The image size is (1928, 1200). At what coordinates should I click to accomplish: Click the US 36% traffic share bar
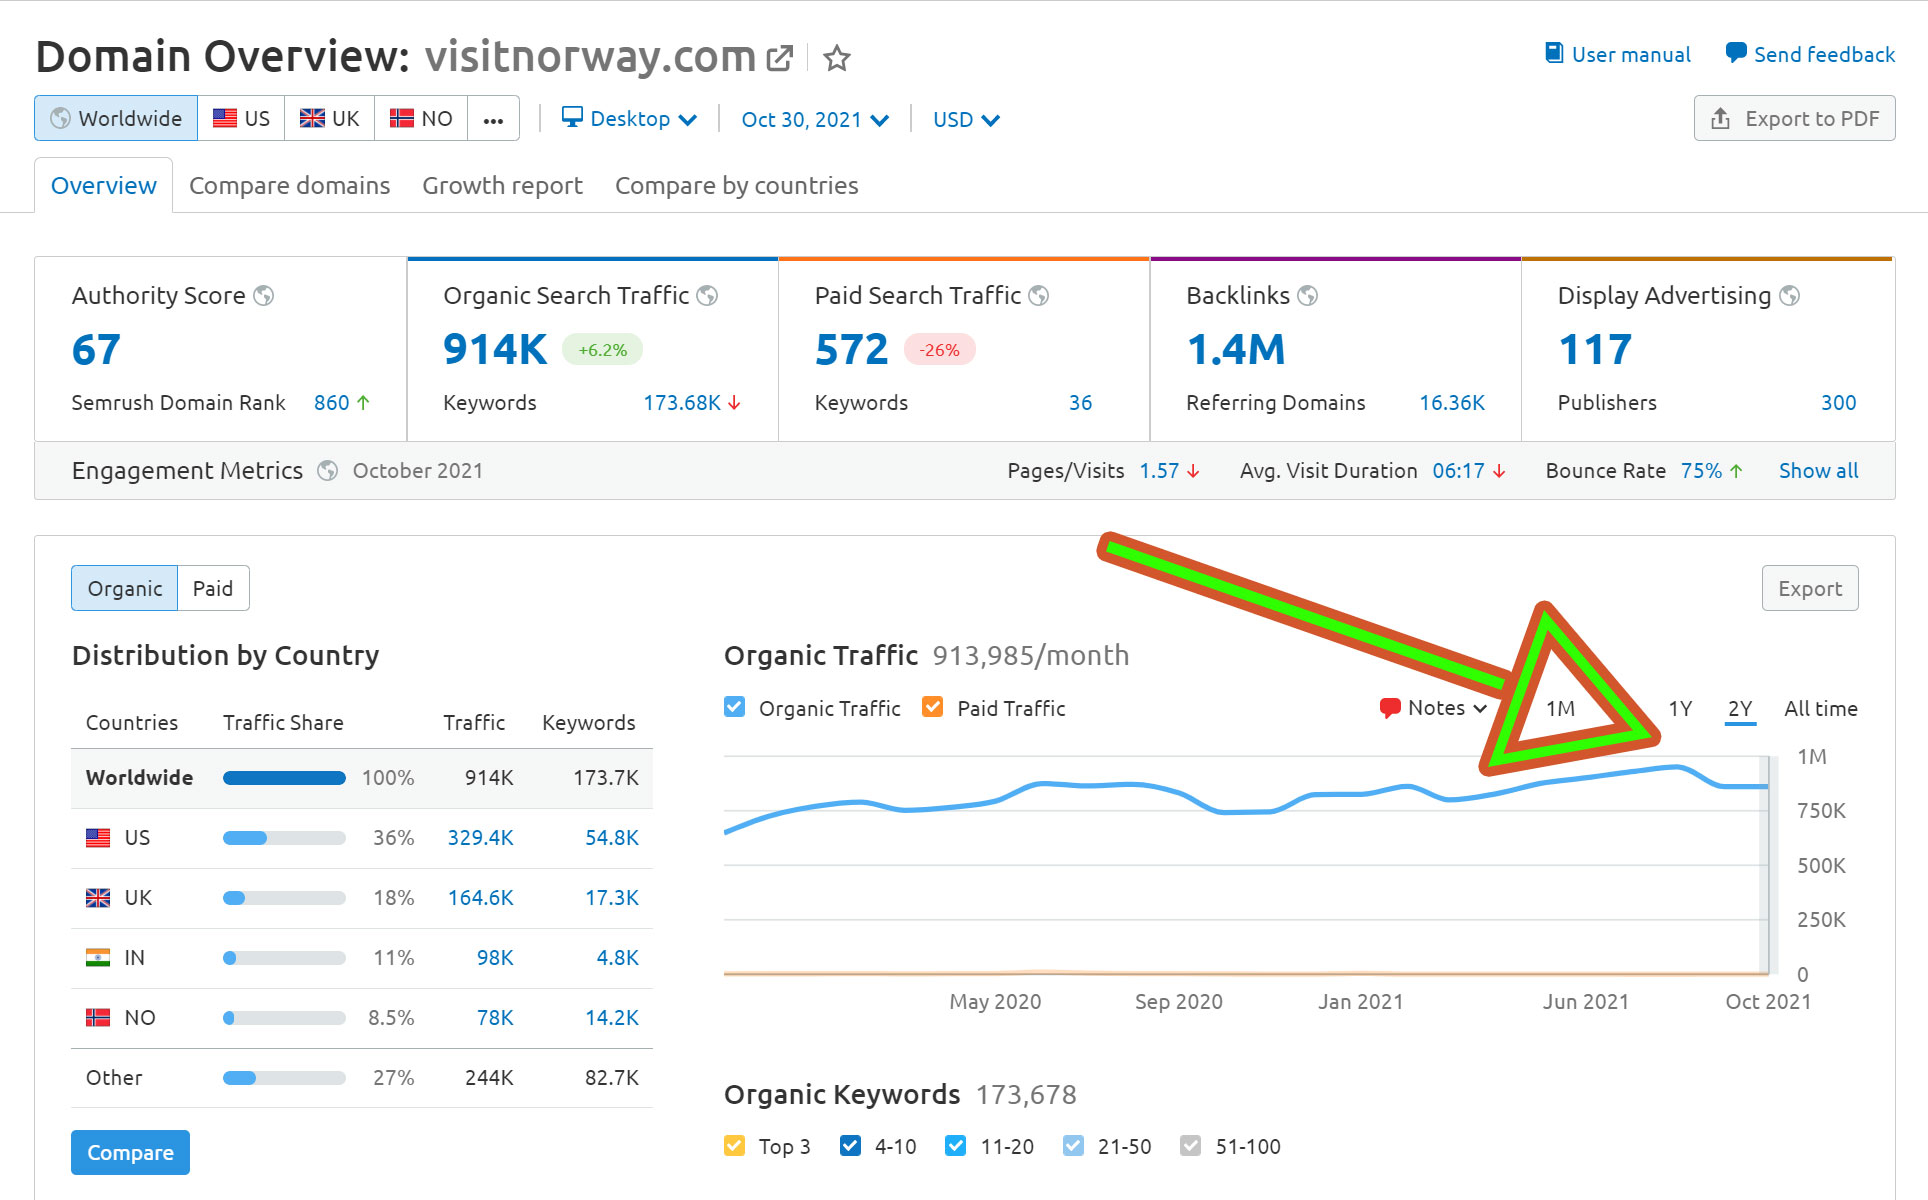tap(284, 838)
